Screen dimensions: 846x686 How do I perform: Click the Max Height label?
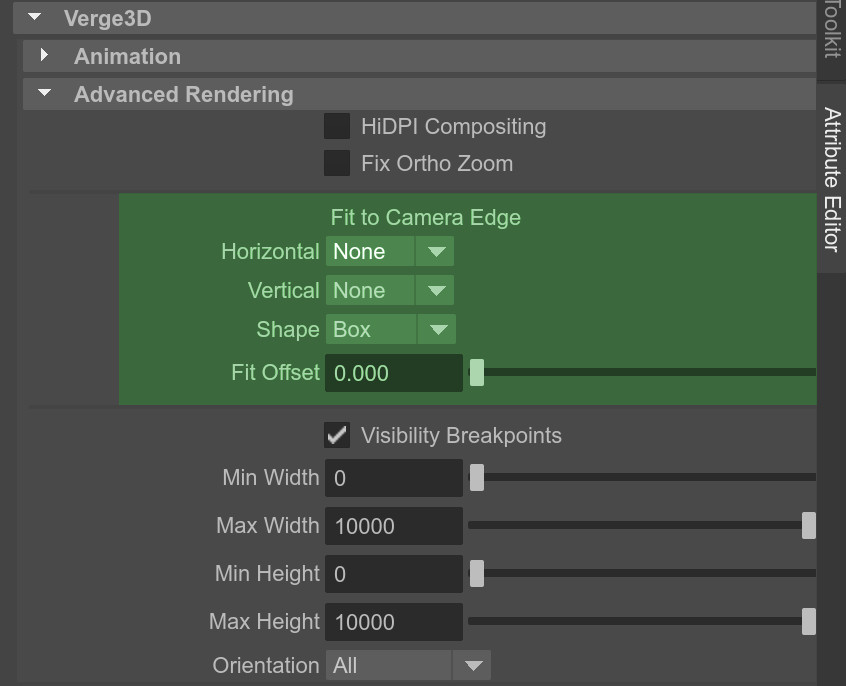tap(264, 622)
